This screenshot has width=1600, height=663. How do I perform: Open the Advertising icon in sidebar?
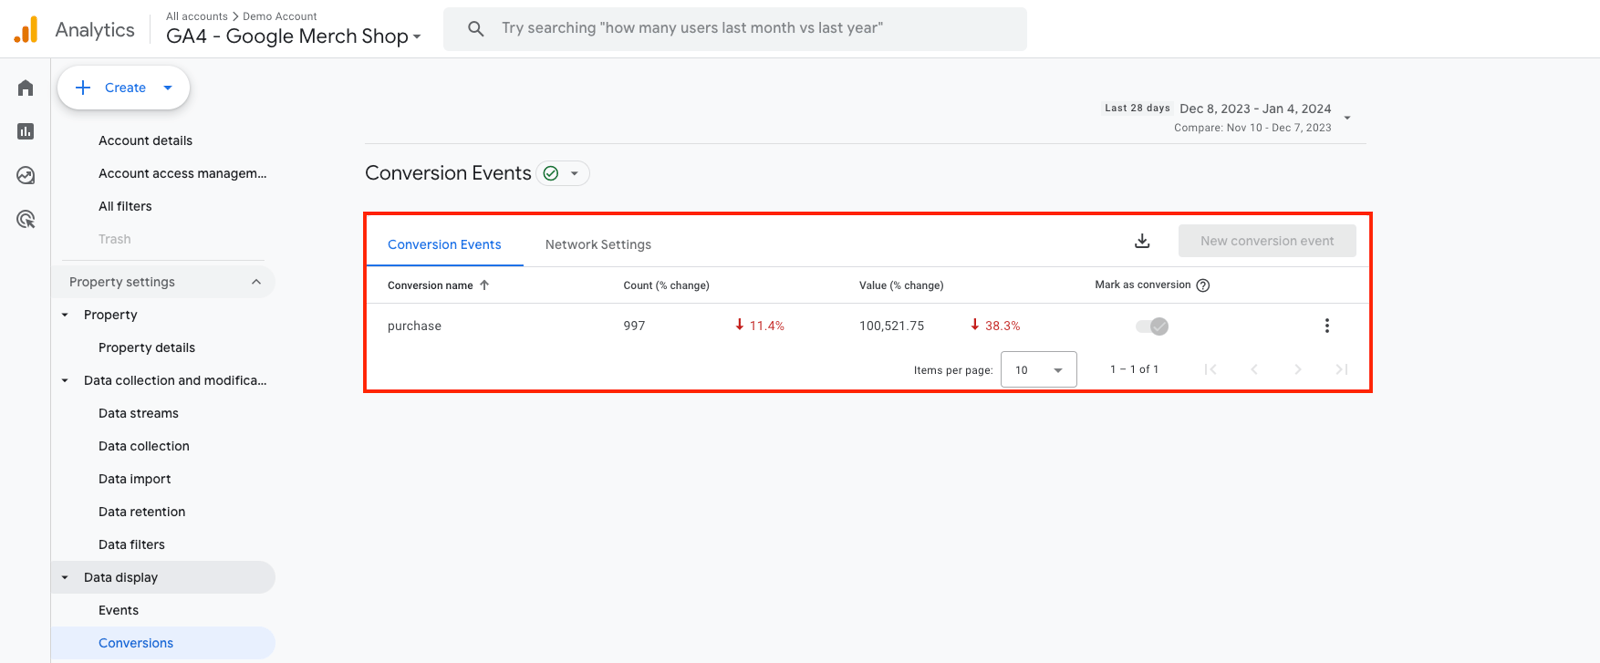(26, 219)
